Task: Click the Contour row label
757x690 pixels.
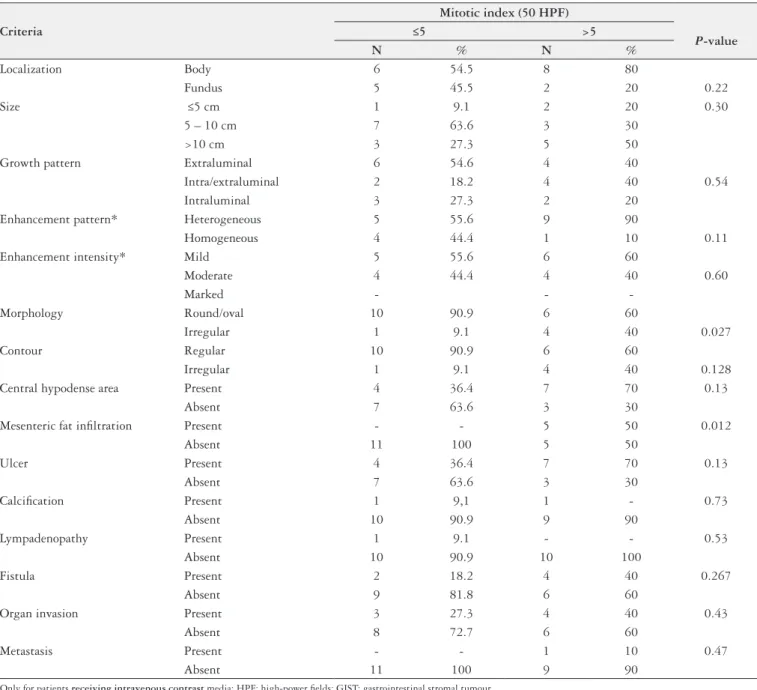Action: [x=21, y=351]
